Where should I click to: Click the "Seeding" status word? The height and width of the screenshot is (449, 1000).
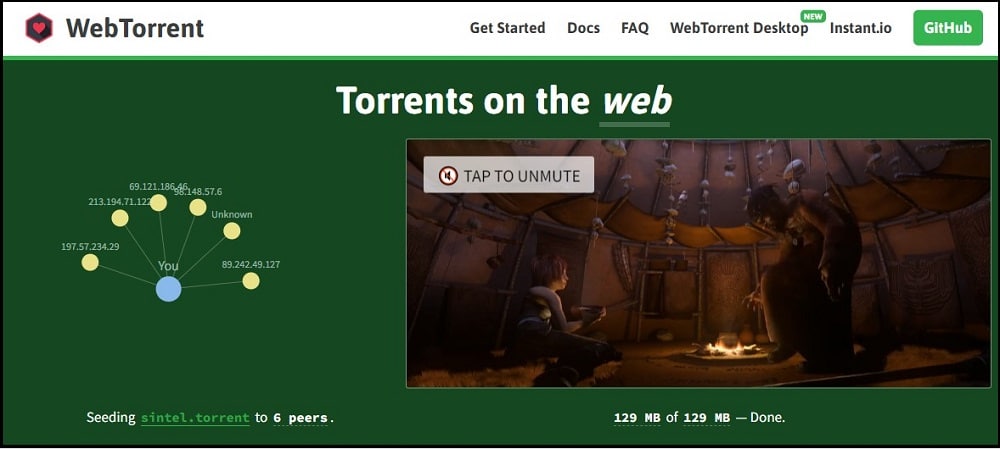[x=111, y=418]
